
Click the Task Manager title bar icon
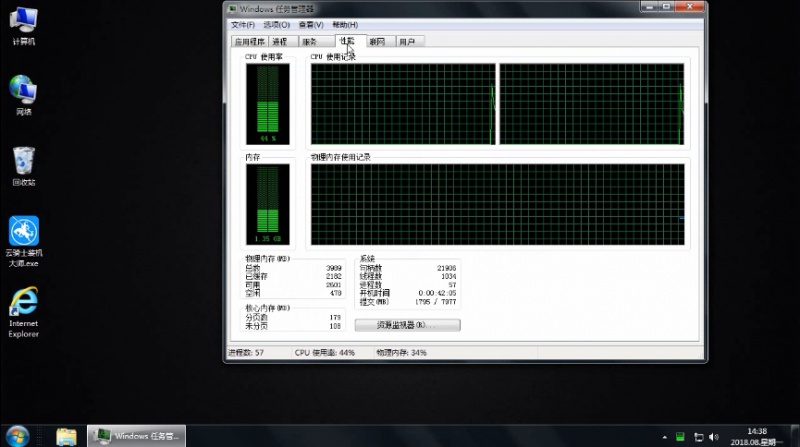233,9
